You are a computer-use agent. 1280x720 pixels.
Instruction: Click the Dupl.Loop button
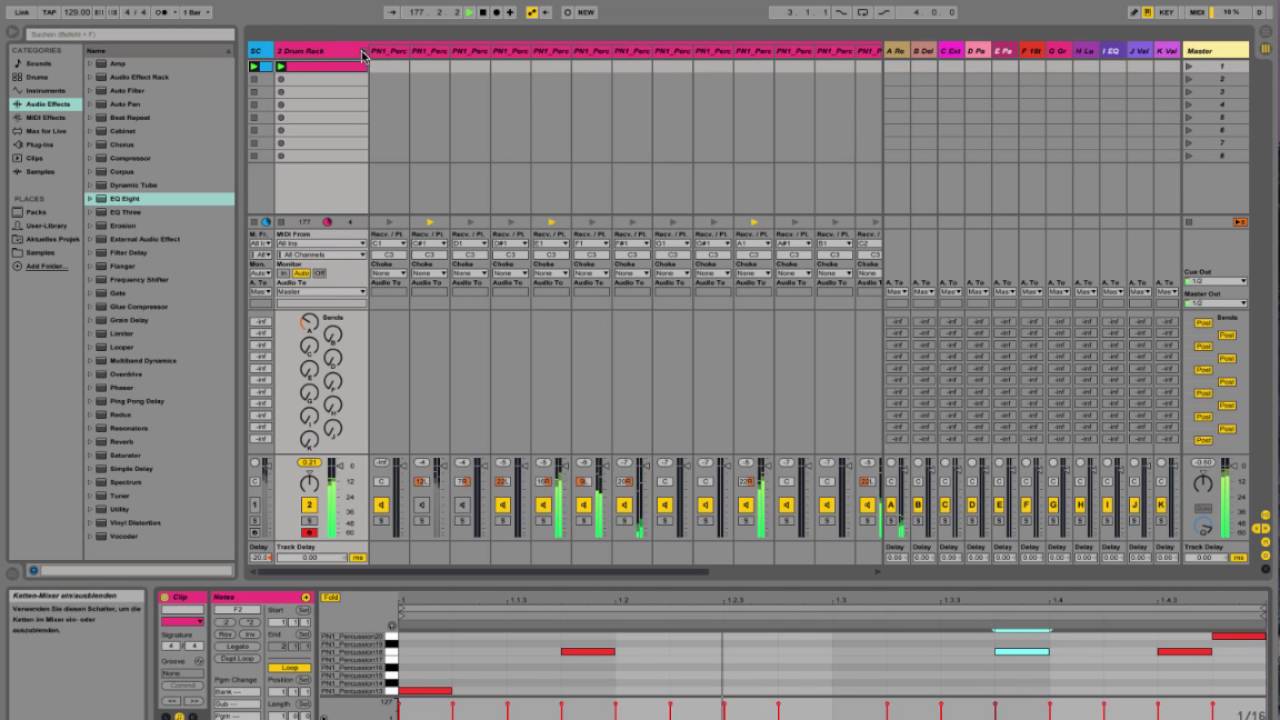pyautogui.click(x=236, y=659)
